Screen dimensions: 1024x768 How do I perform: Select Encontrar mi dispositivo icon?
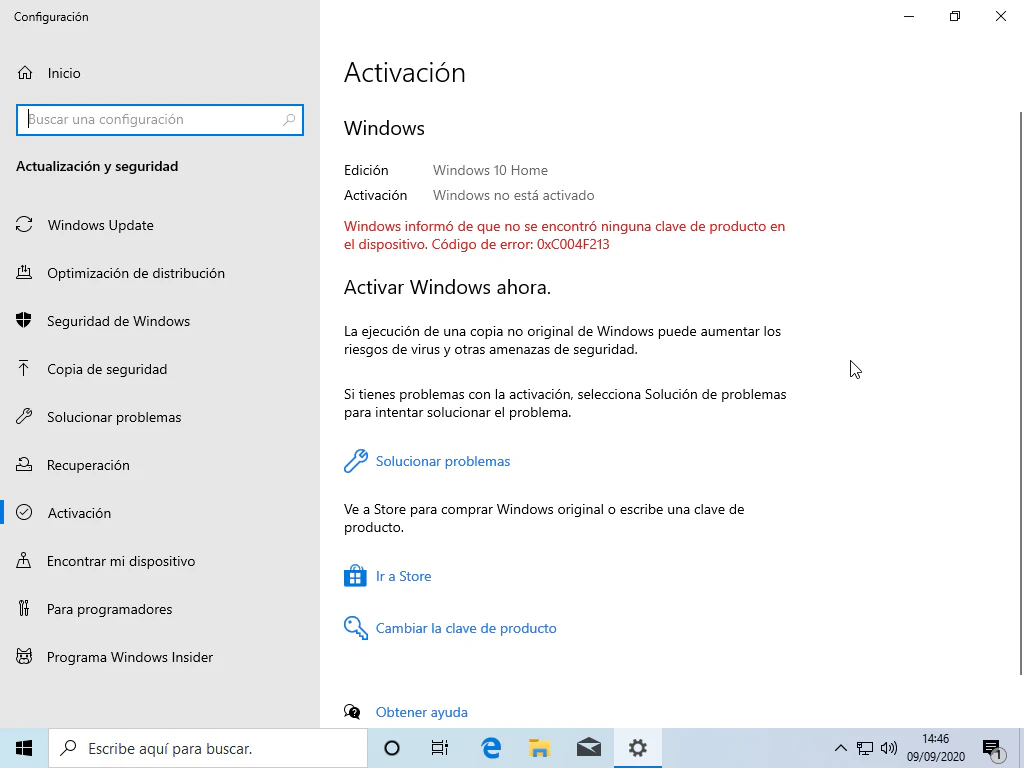(x=24, y=561)
